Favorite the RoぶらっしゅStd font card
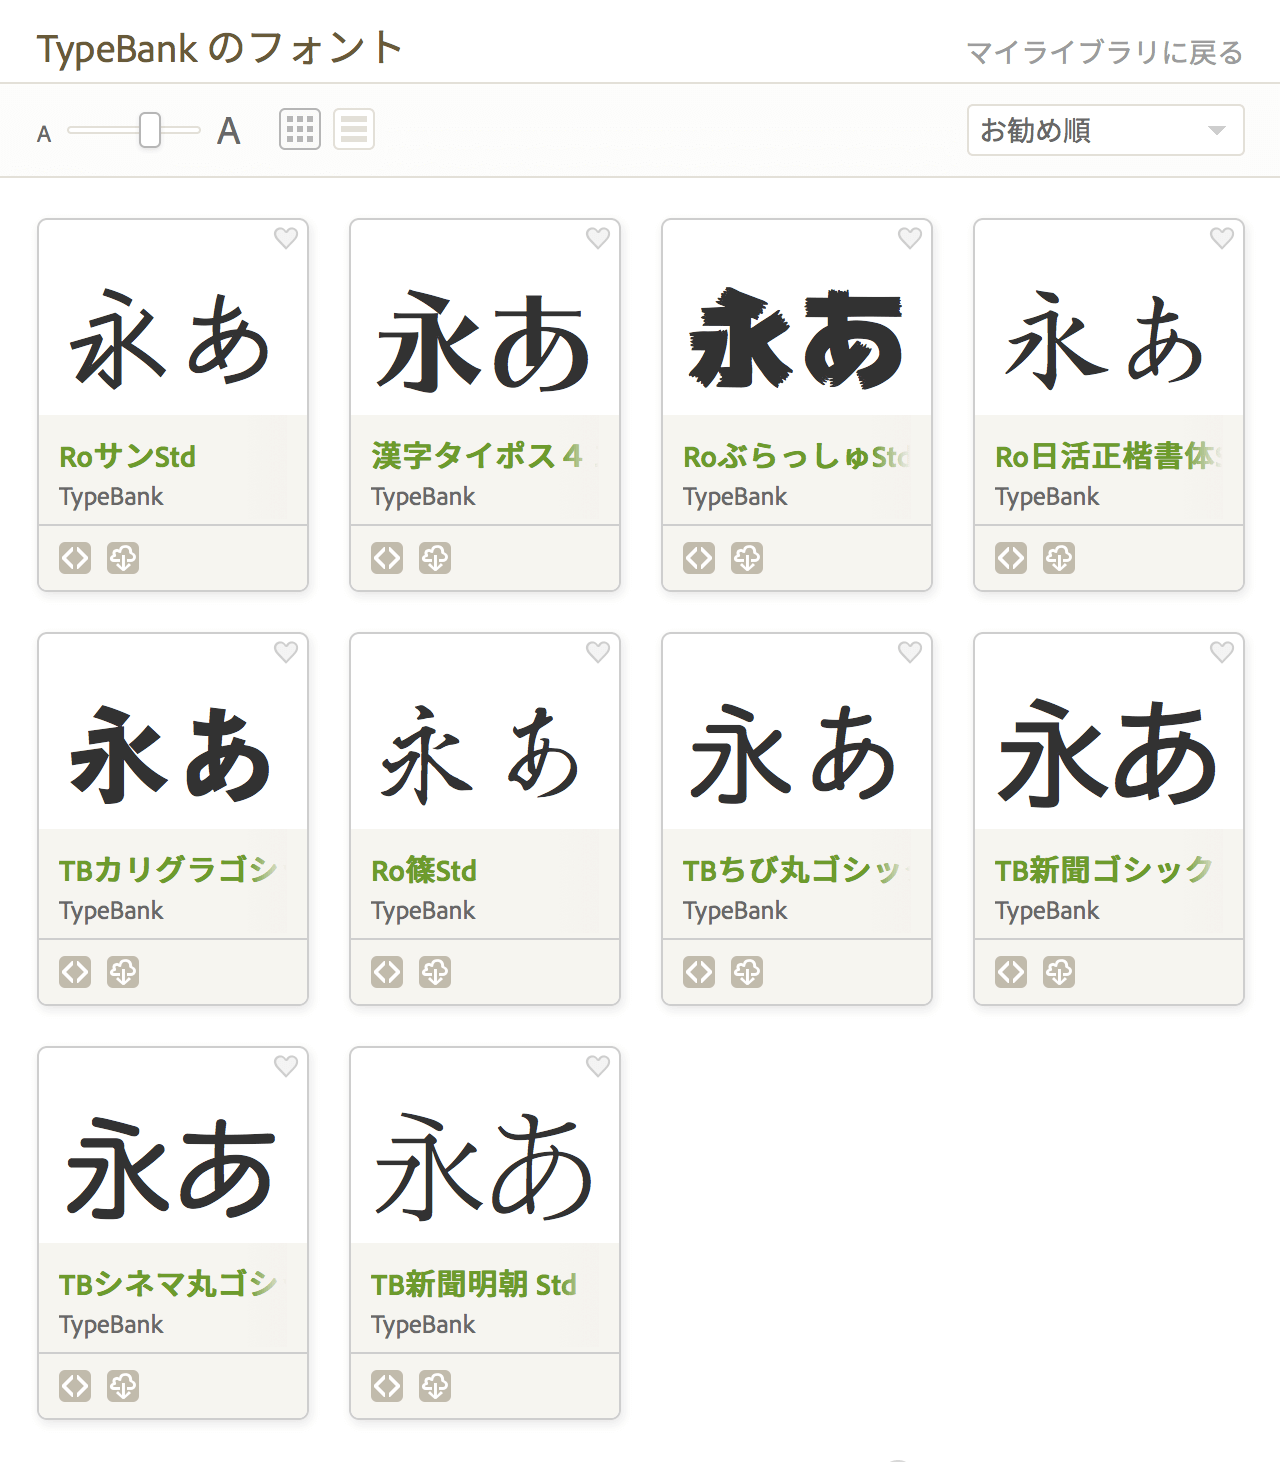The height and width of the screenshot is (1462, 1280). coord(910,238)
